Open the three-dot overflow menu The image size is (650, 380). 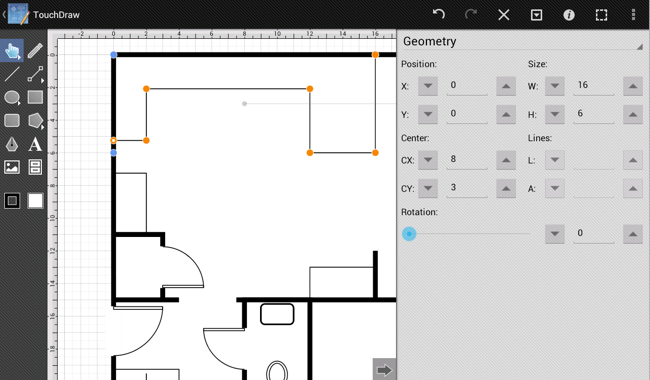pyautogui.click(x=633, y=15)
